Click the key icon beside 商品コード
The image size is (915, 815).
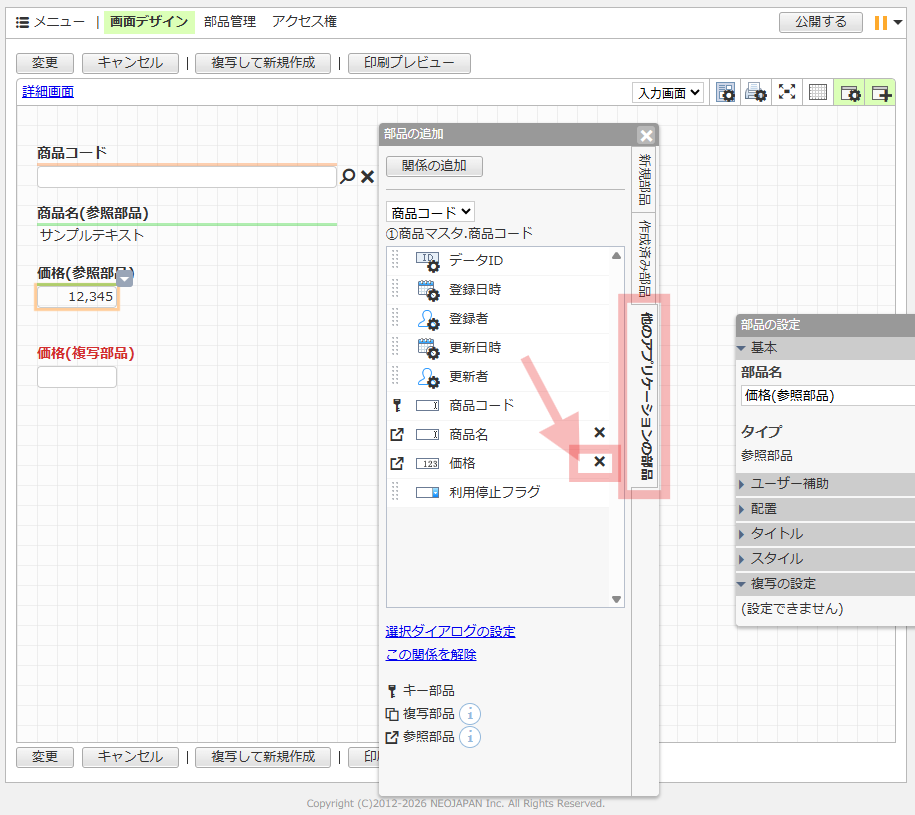pos(397,405)
